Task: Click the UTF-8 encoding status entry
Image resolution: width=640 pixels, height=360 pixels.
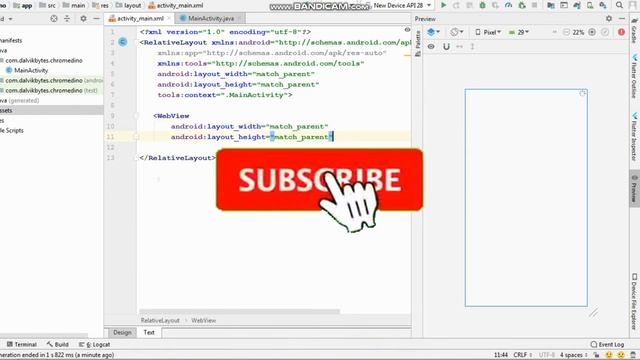Action: 547,355
